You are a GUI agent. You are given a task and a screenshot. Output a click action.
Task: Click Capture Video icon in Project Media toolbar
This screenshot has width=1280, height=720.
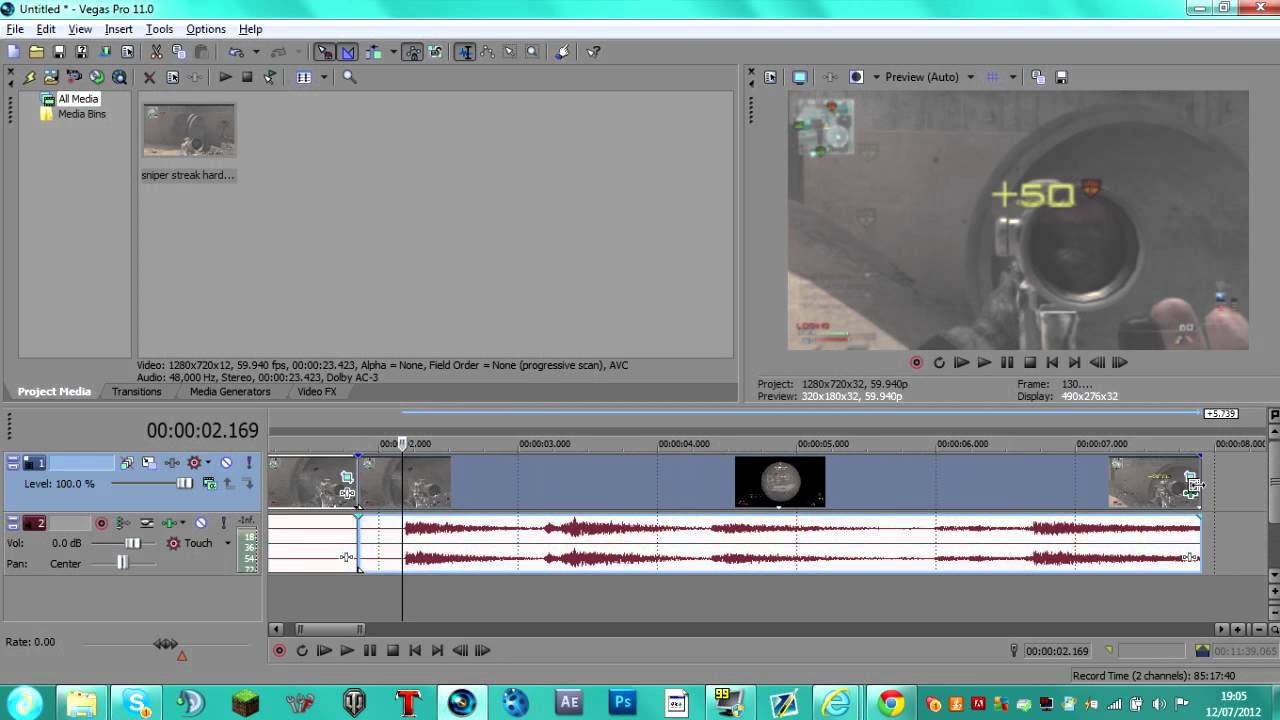tap(73, 77)
